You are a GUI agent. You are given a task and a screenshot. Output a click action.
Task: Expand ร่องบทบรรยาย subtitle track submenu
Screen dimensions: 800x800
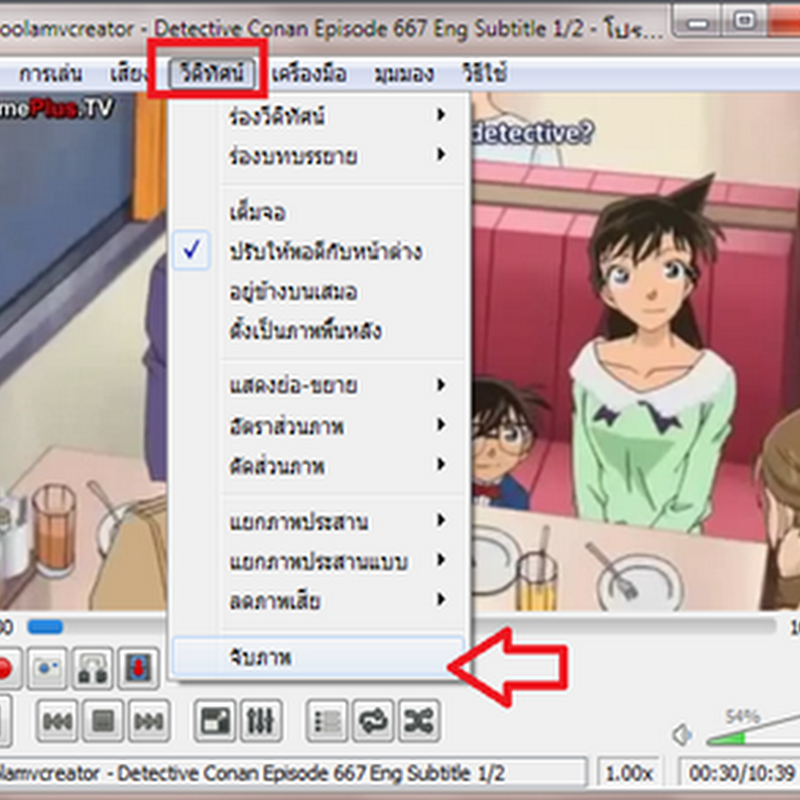[317, 155]
